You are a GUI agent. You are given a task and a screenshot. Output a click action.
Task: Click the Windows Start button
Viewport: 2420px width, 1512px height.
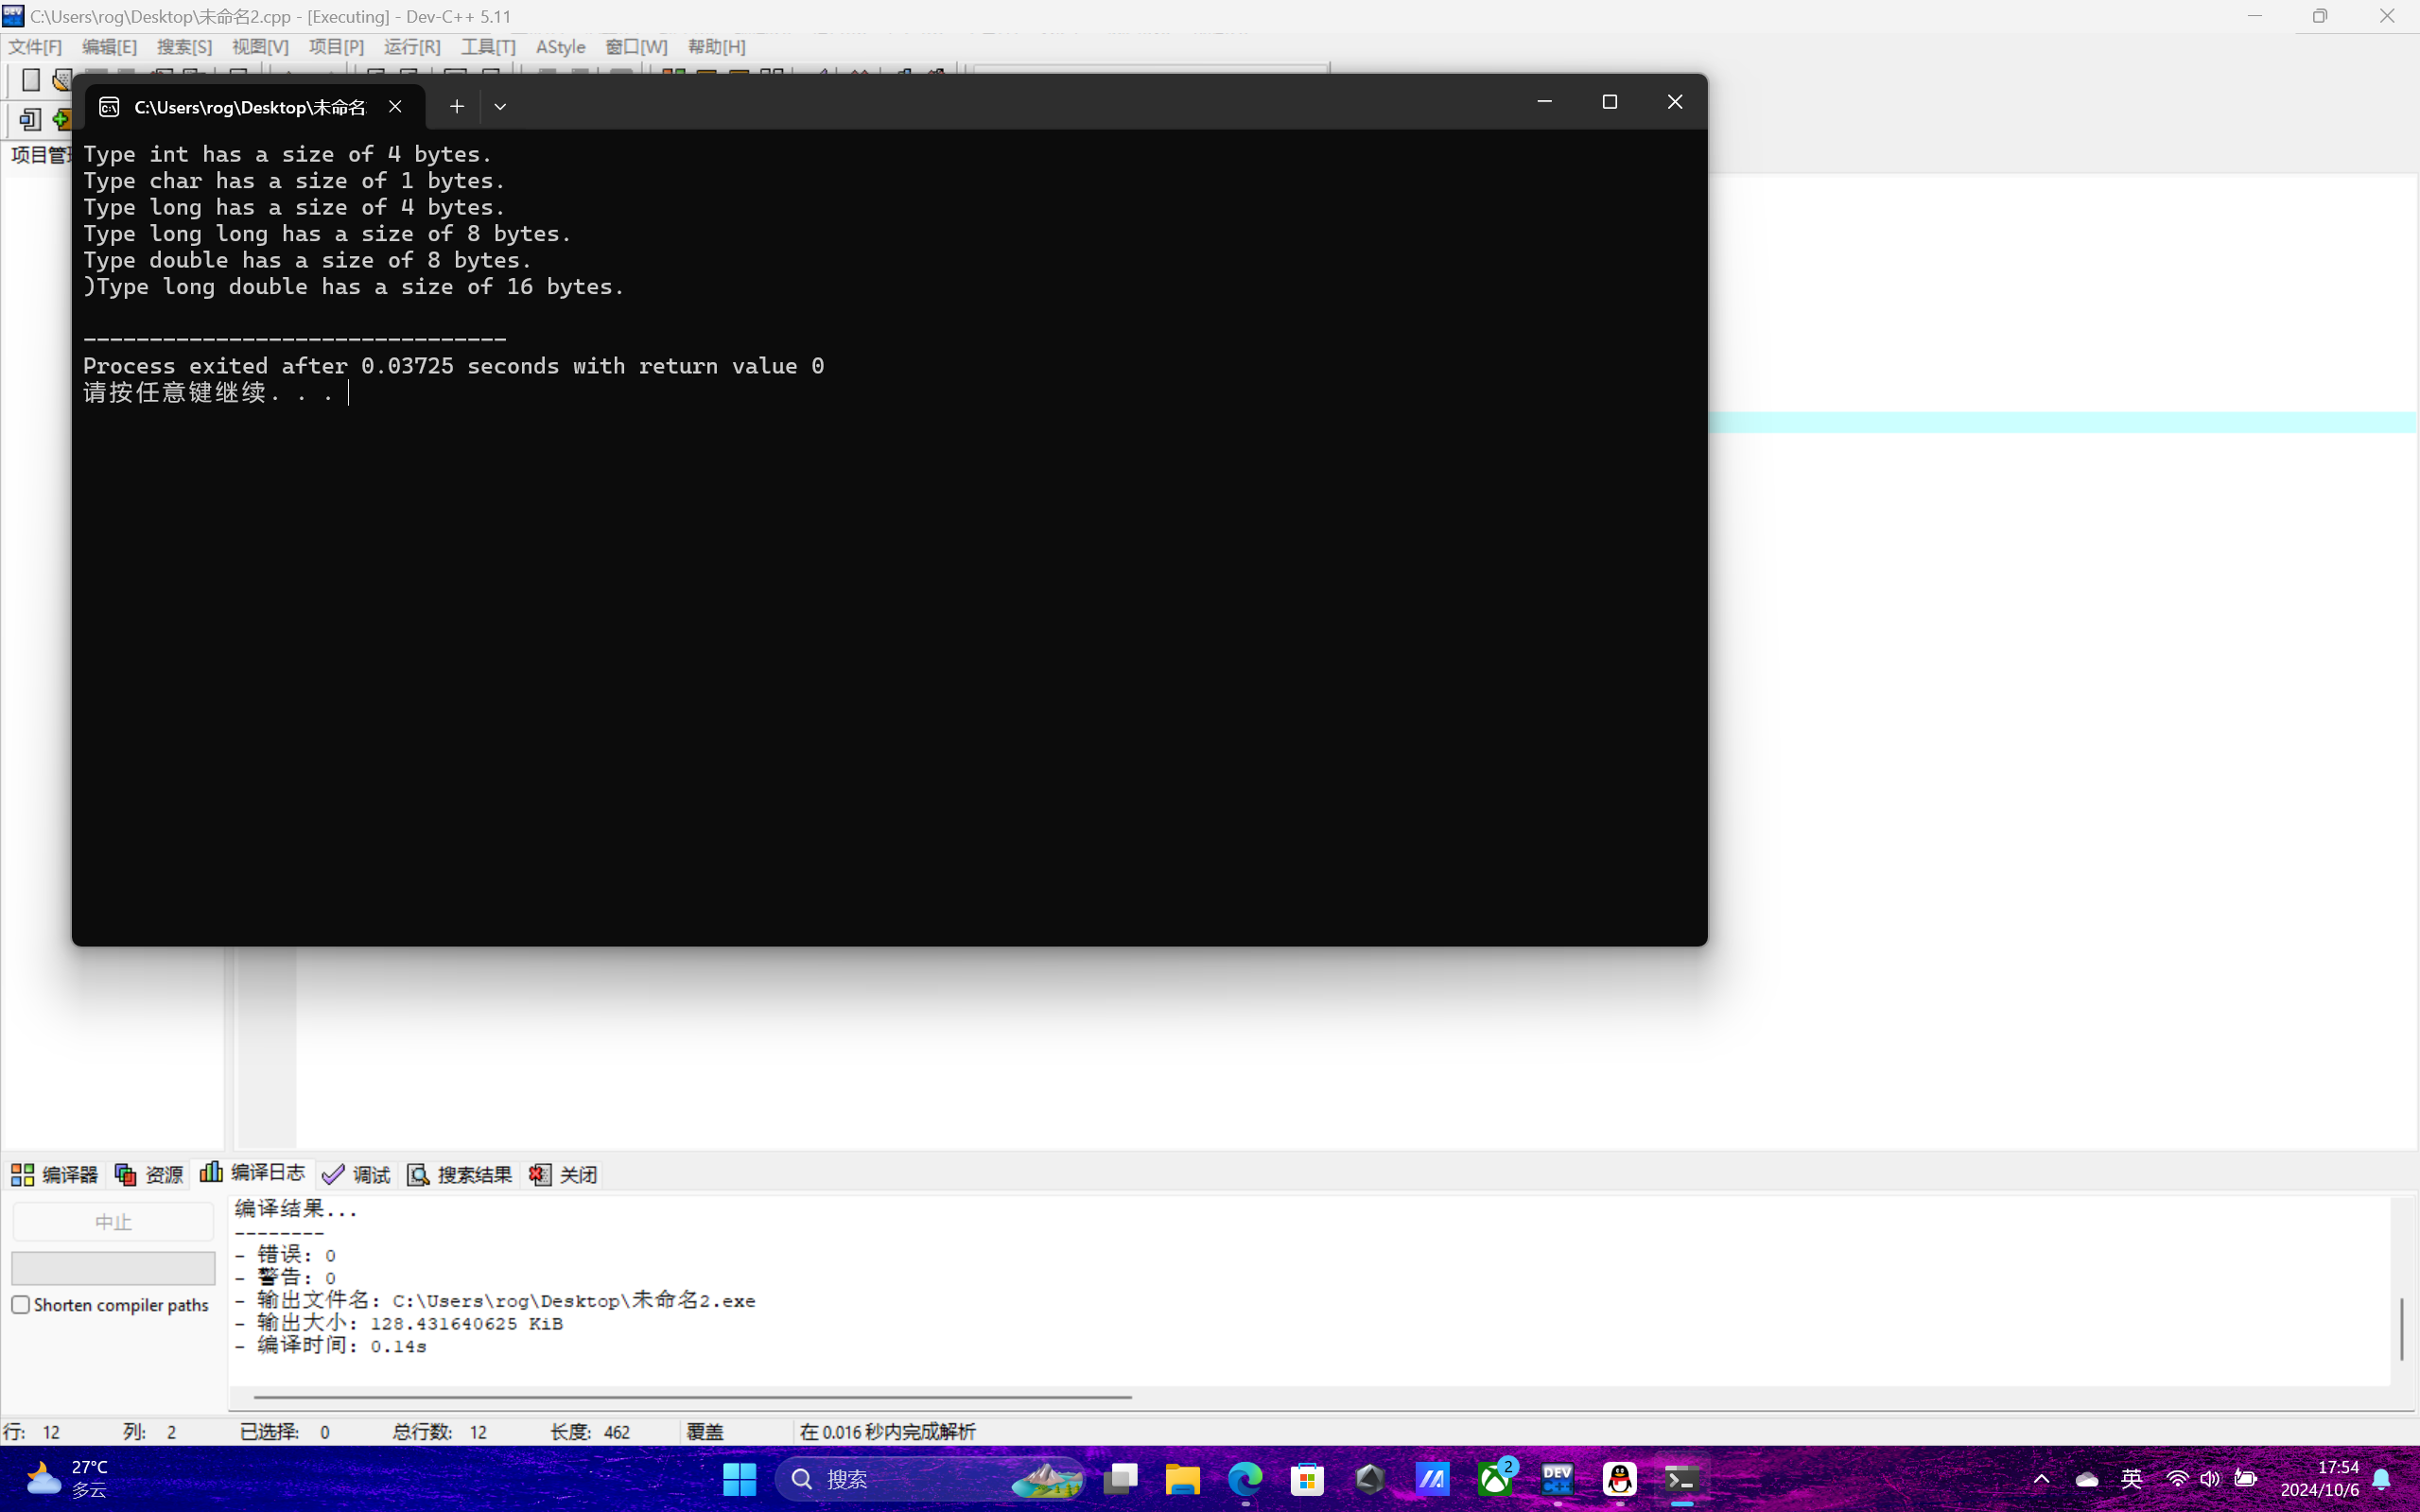pyautogui.click(x=739, y=1478)
